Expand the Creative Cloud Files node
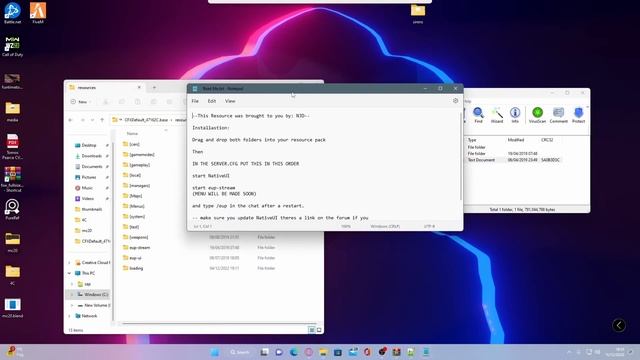The image size is (640, 360). coord(69,262)
